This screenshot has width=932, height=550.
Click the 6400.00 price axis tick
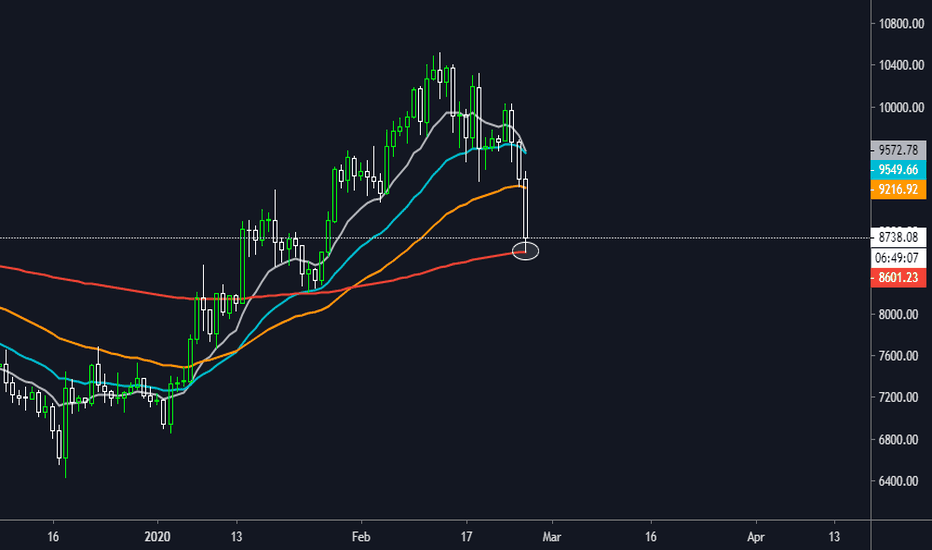[x=898, y=481]
